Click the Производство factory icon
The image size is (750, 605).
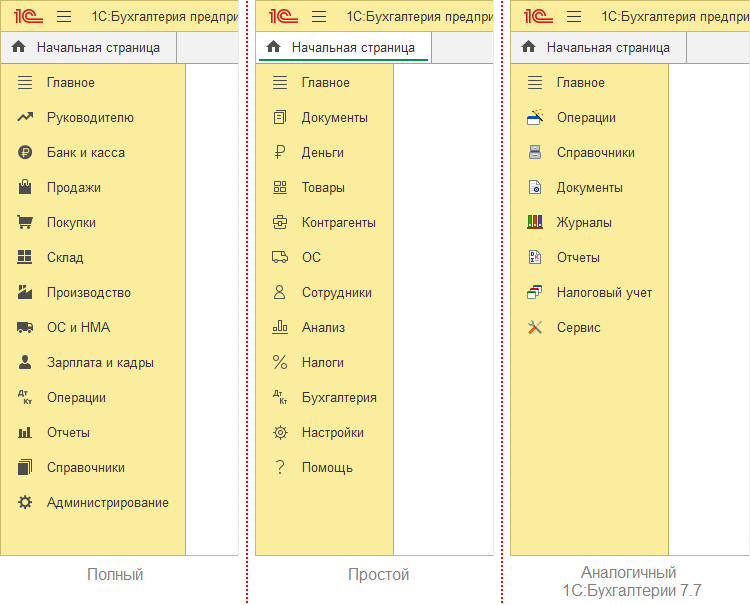pyautogui.click(x=25, y=292)
